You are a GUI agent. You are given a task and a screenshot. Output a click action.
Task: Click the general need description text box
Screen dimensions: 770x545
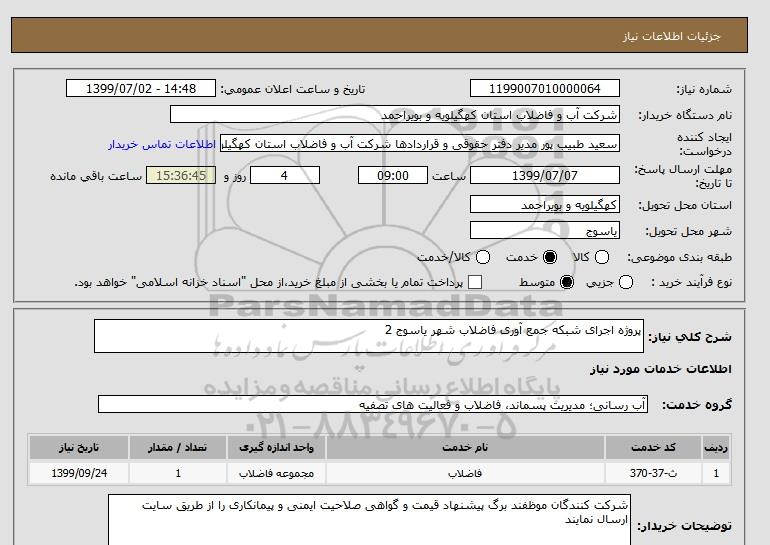click(x=369, y=336)
